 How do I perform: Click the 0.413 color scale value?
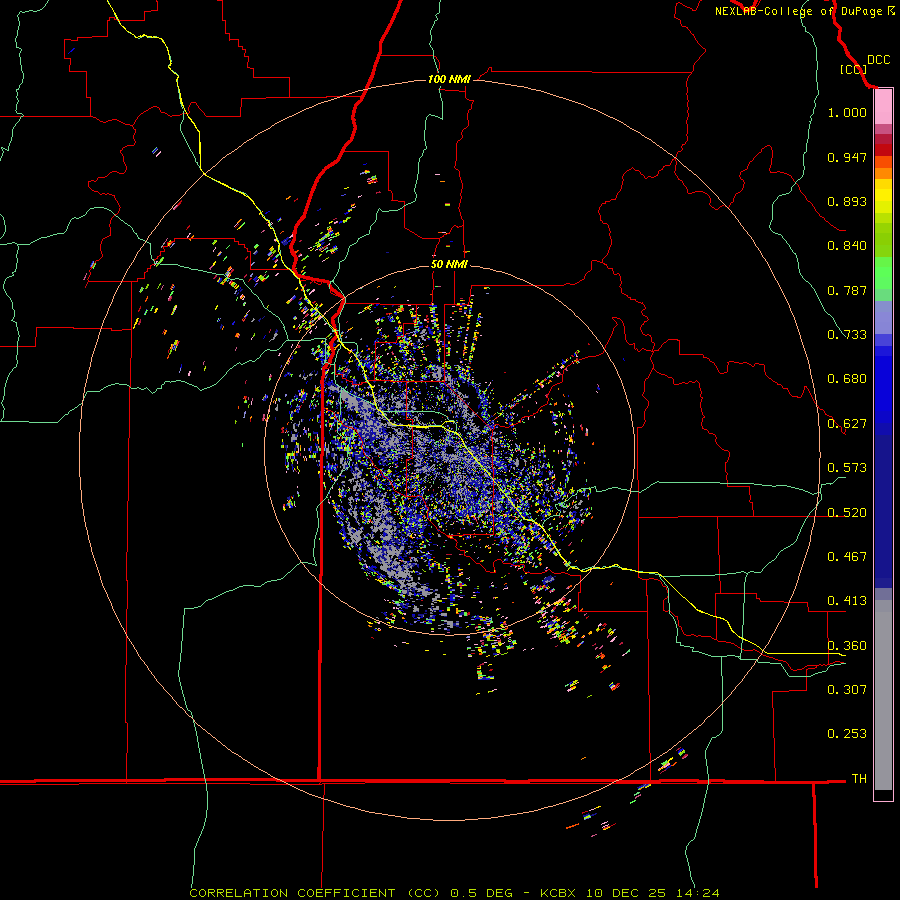point(847,601)
